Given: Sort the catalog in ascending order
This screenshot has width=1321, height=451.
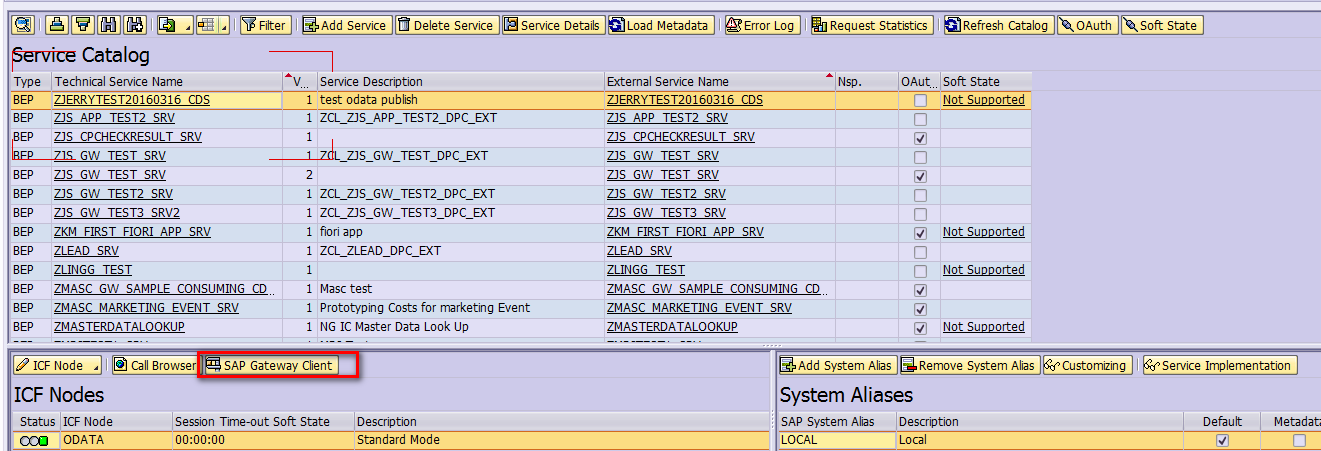Looking at the screenshot, I should point(59,25).
